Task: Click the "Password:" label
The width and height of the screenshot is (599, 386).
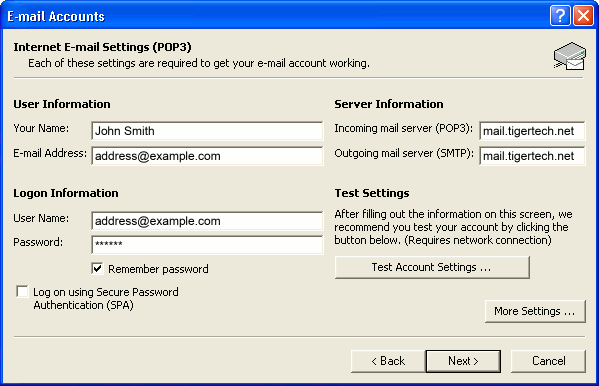Action: click(x=38, y=242)
